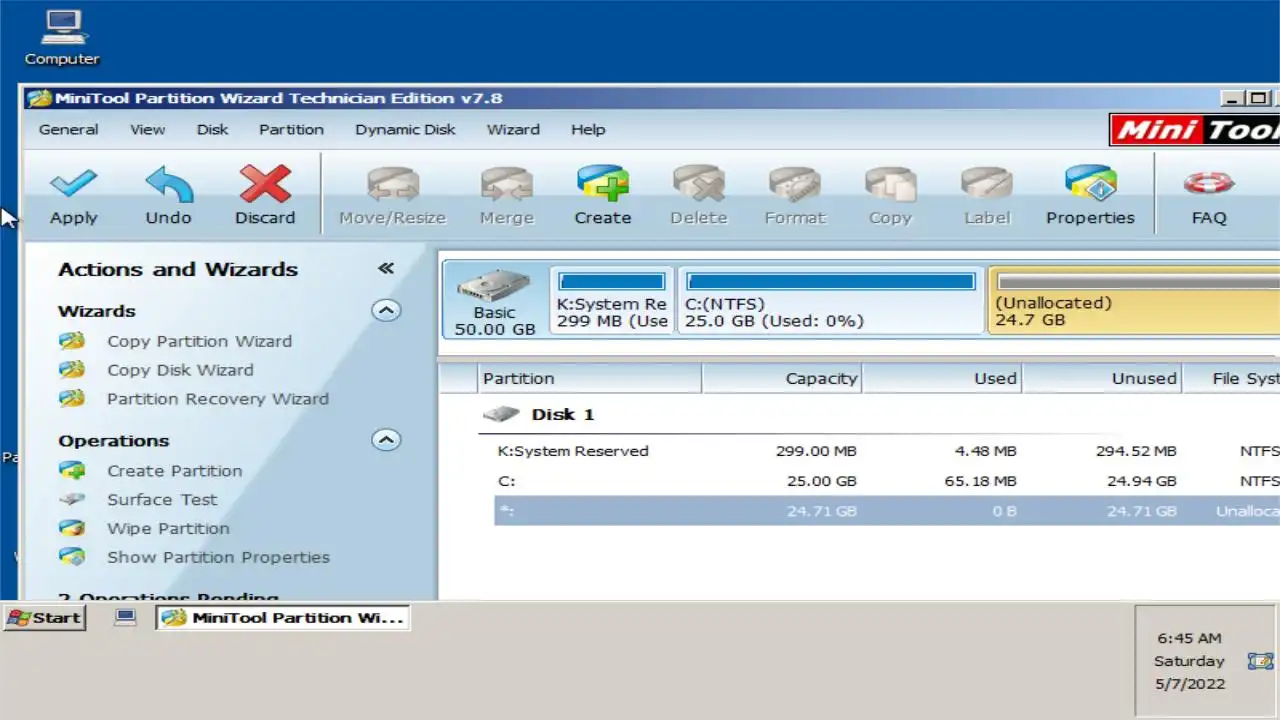Collapse the Wizards section
The height and width of the screenshot is (720, 1280).
pos(386,310)
